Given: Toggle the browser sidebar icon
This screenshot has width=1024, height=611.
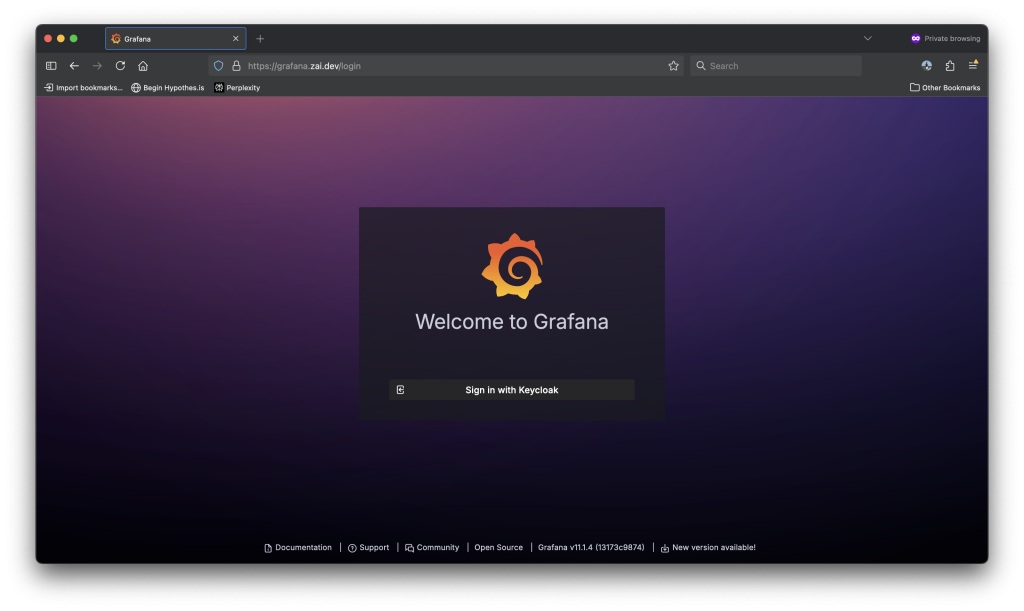Looking at the screenshot, I should (51, 66).
